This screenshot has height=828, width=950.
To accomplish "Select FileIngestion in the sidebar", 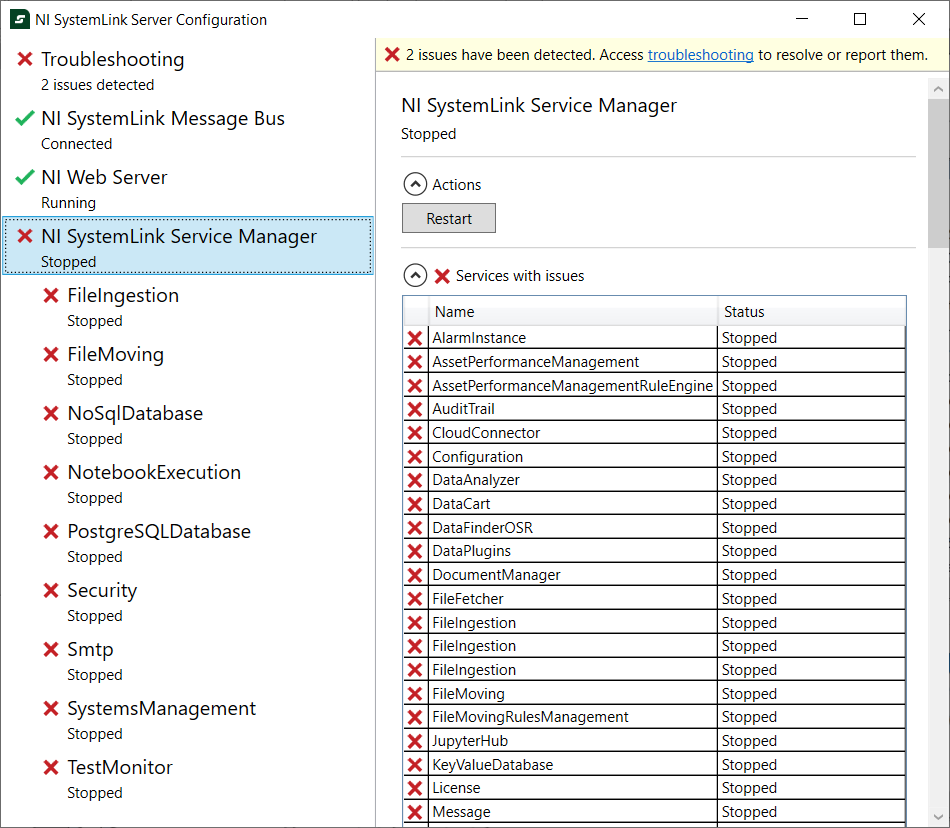I will pyautogui.click(x=188, y=306).
